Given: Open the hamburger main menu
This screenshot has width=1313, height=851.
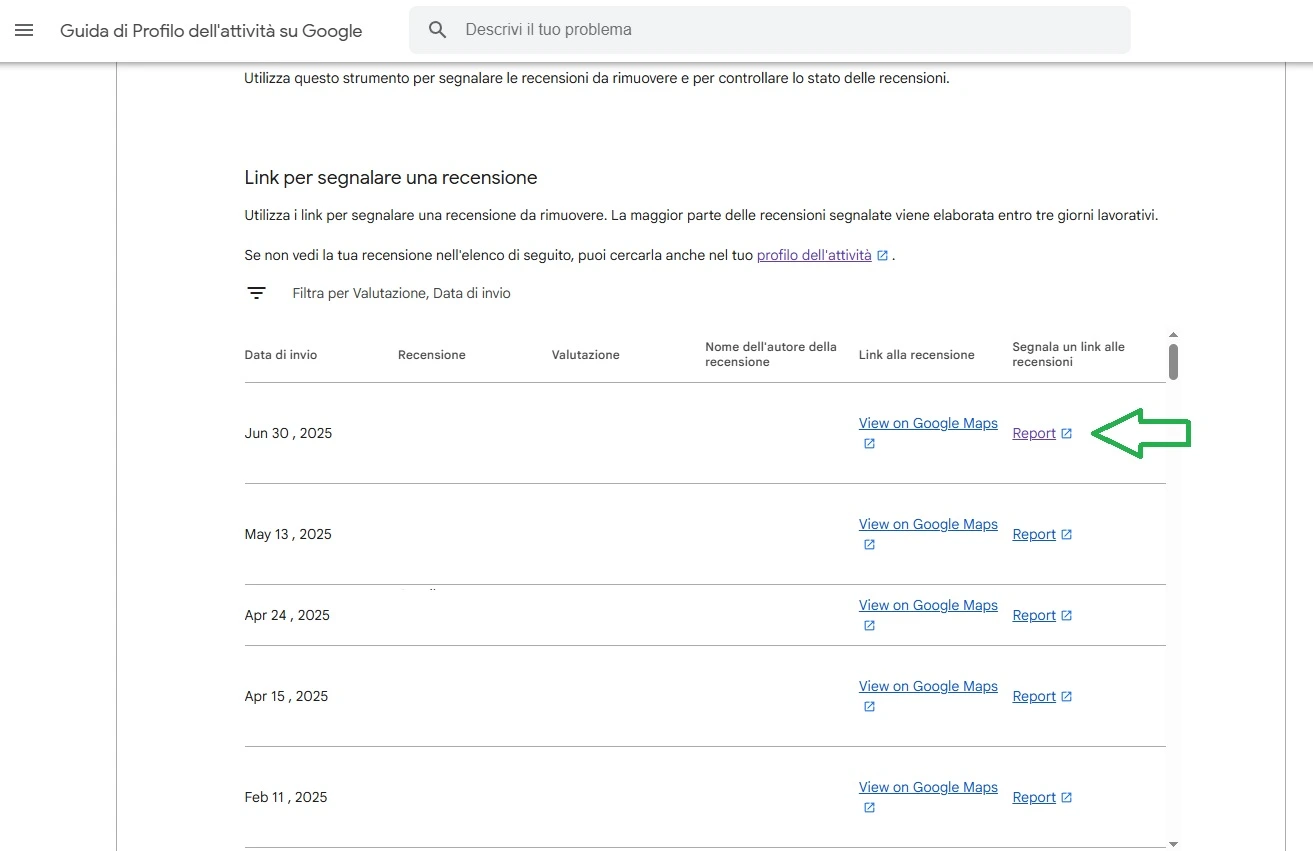Looking at the screenshot, I should pyautogui.click(x=24, y=30).
